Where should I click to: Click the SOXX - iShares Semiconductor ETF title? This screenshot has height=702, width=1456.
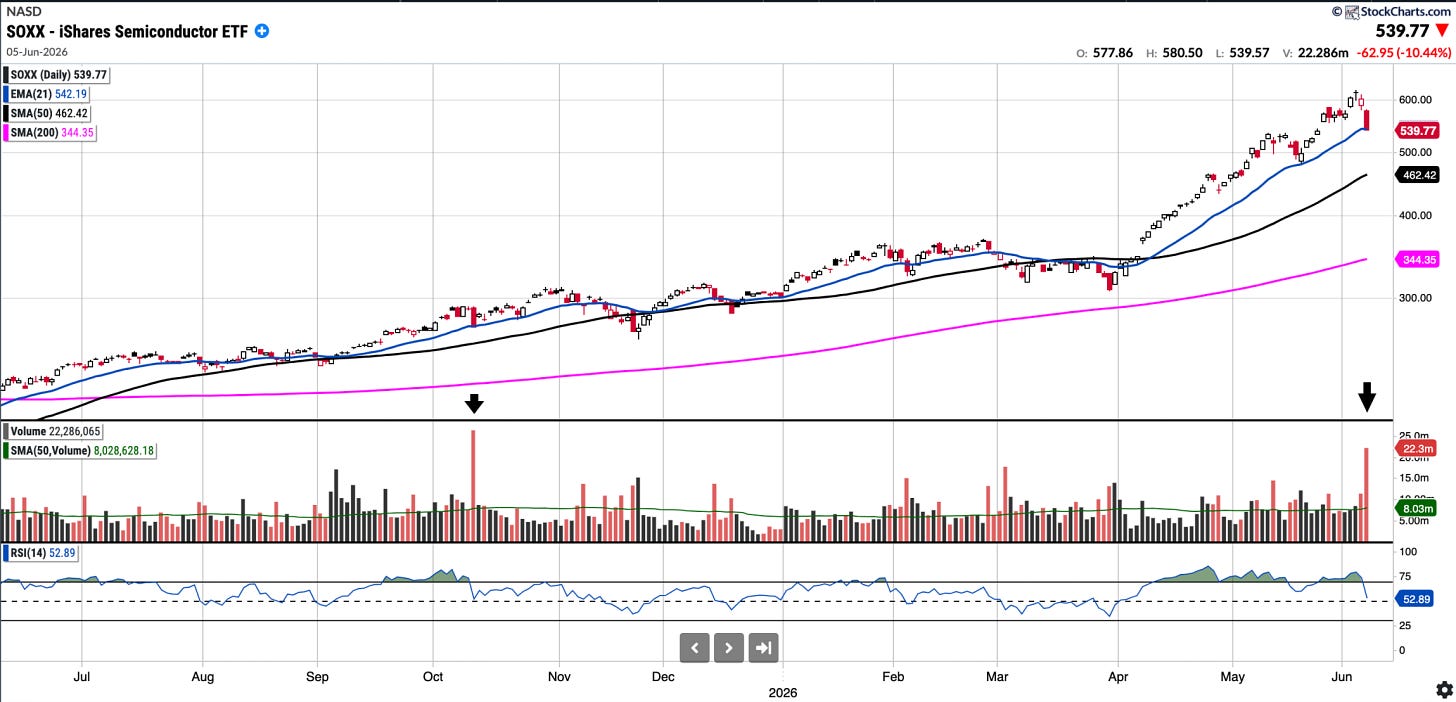pyautogui.click(x=127, y=31)
